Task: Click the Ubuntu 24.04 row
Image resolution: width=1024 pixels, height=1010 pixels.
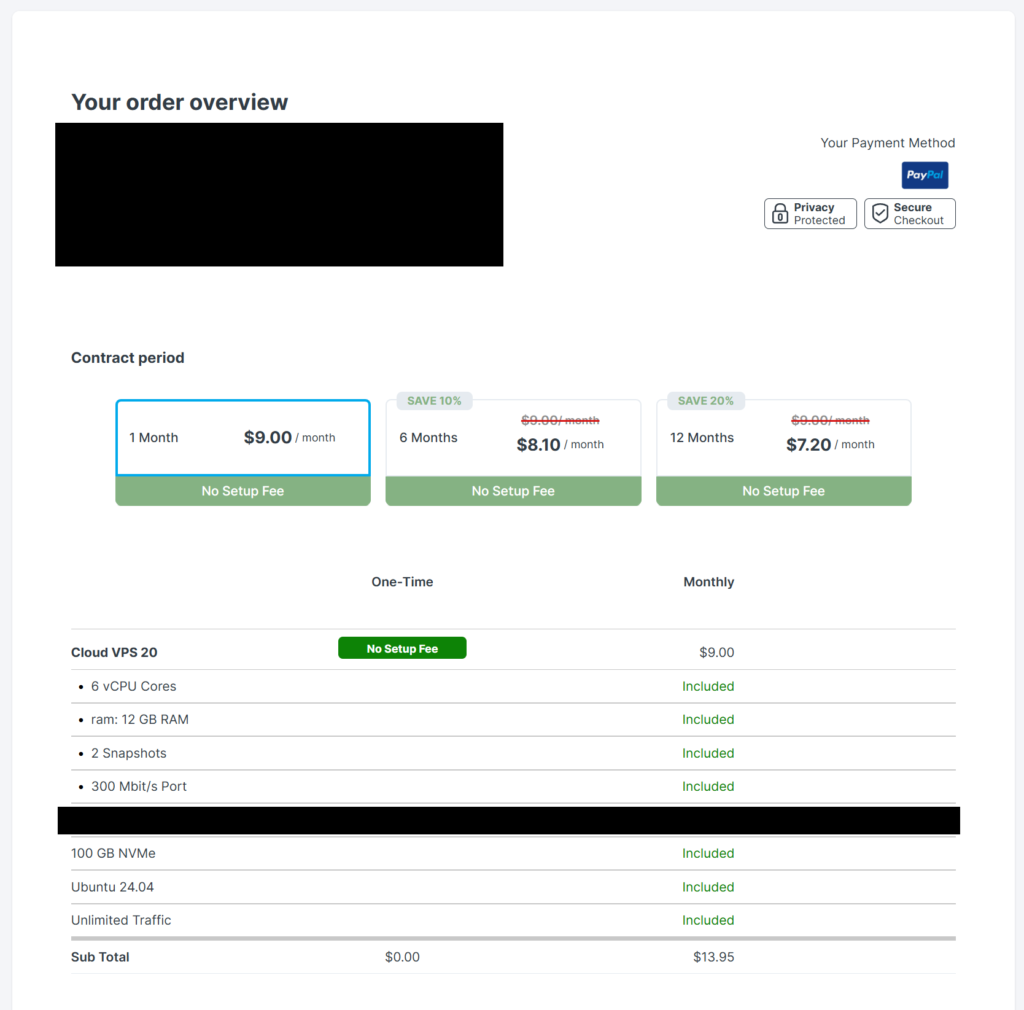Action: (x=513, y=887)
